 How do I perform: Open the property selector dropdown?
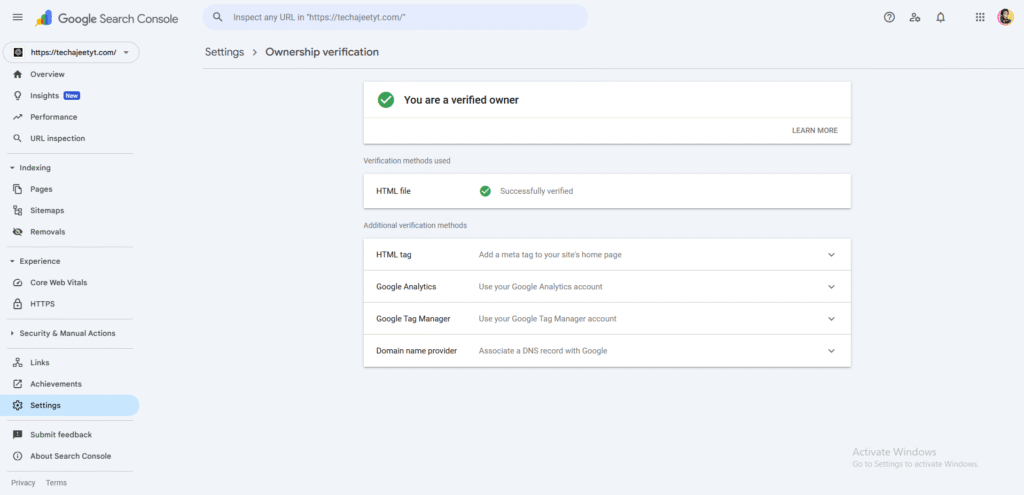click(70, 52)
